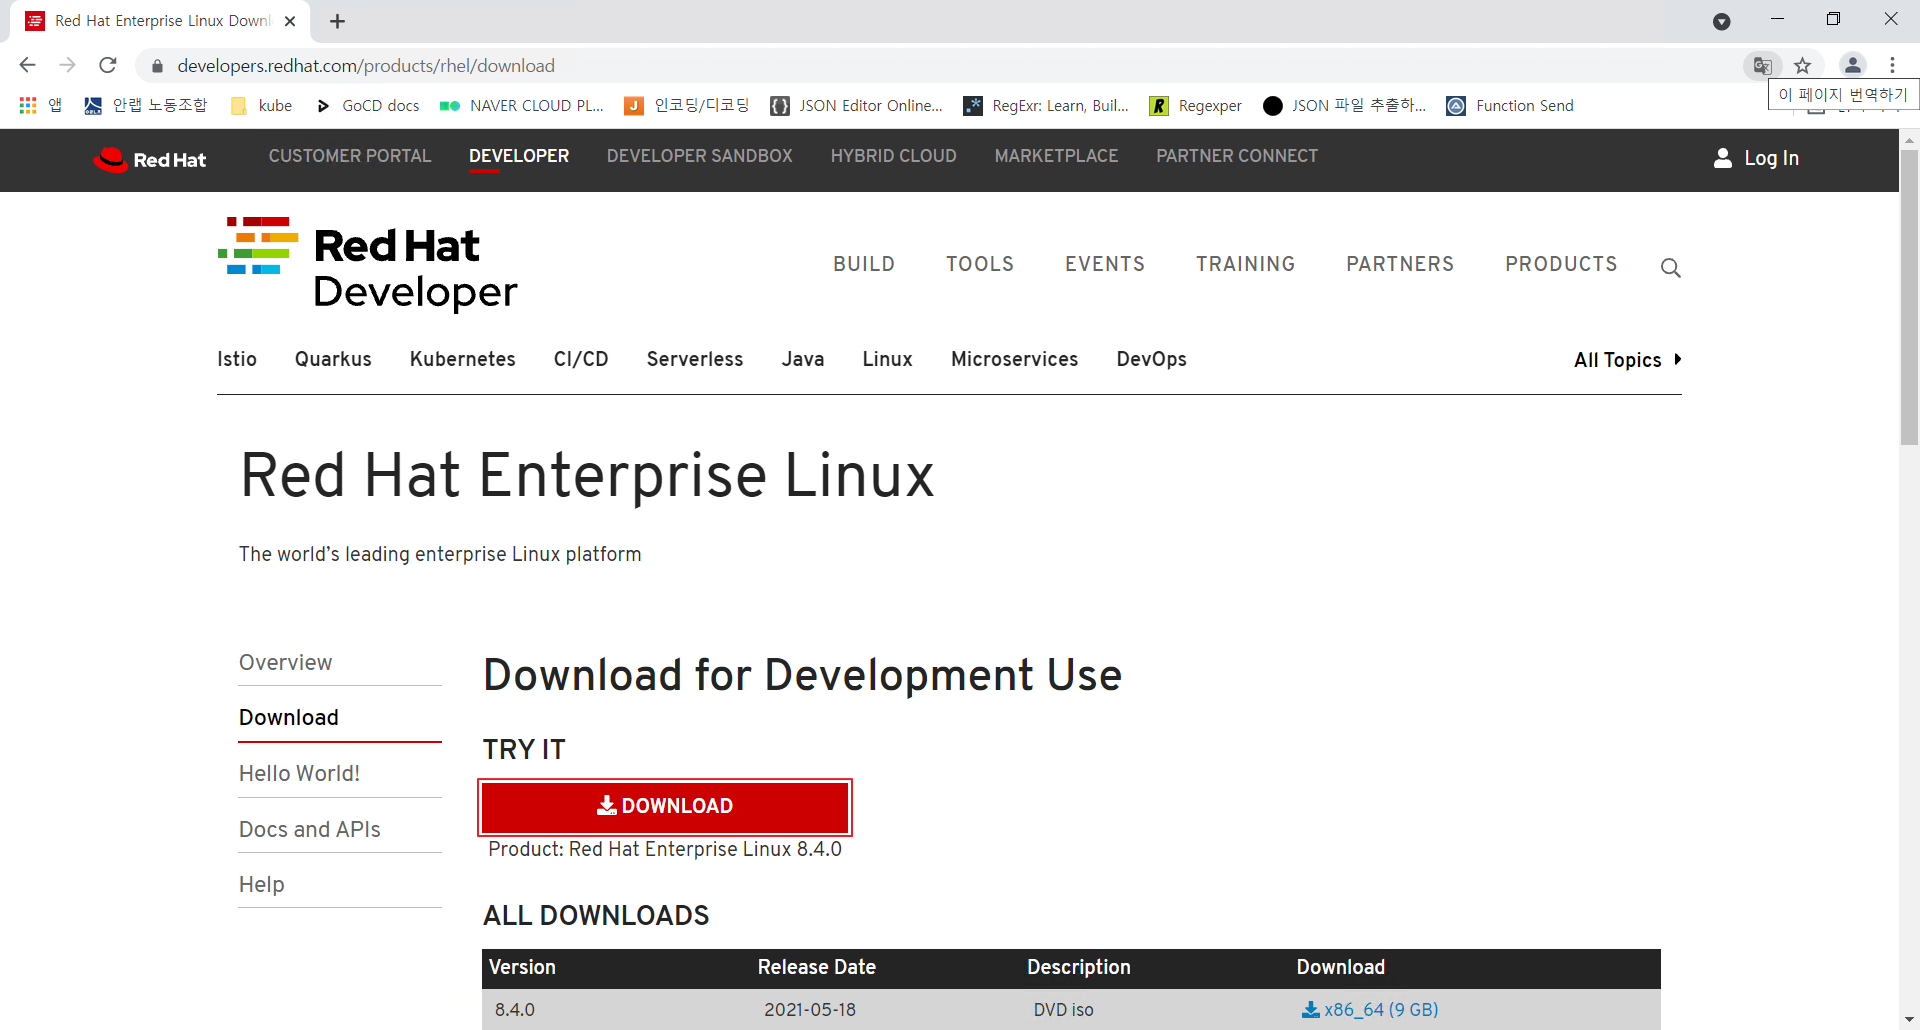1920x1030 pixels.
Task: Open the Quarkus topic
Action: click(x=333, y=359)
